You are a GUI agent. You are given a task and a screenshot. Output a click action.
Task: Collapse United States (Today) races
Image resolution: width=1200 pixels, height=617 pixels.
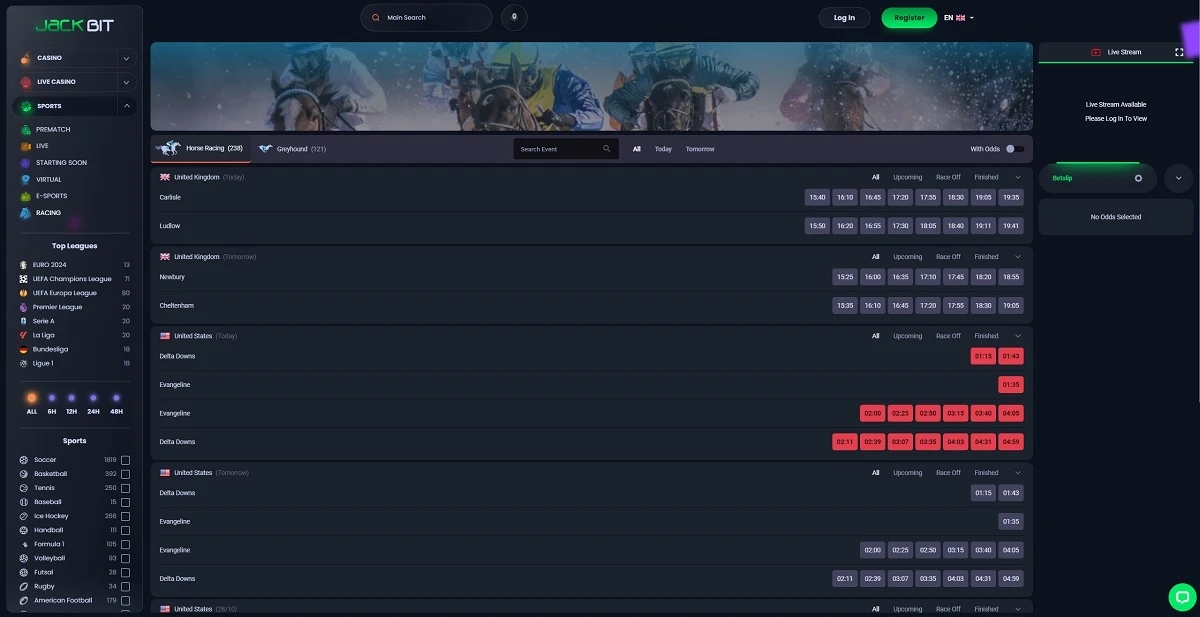tap(1018, 336)
